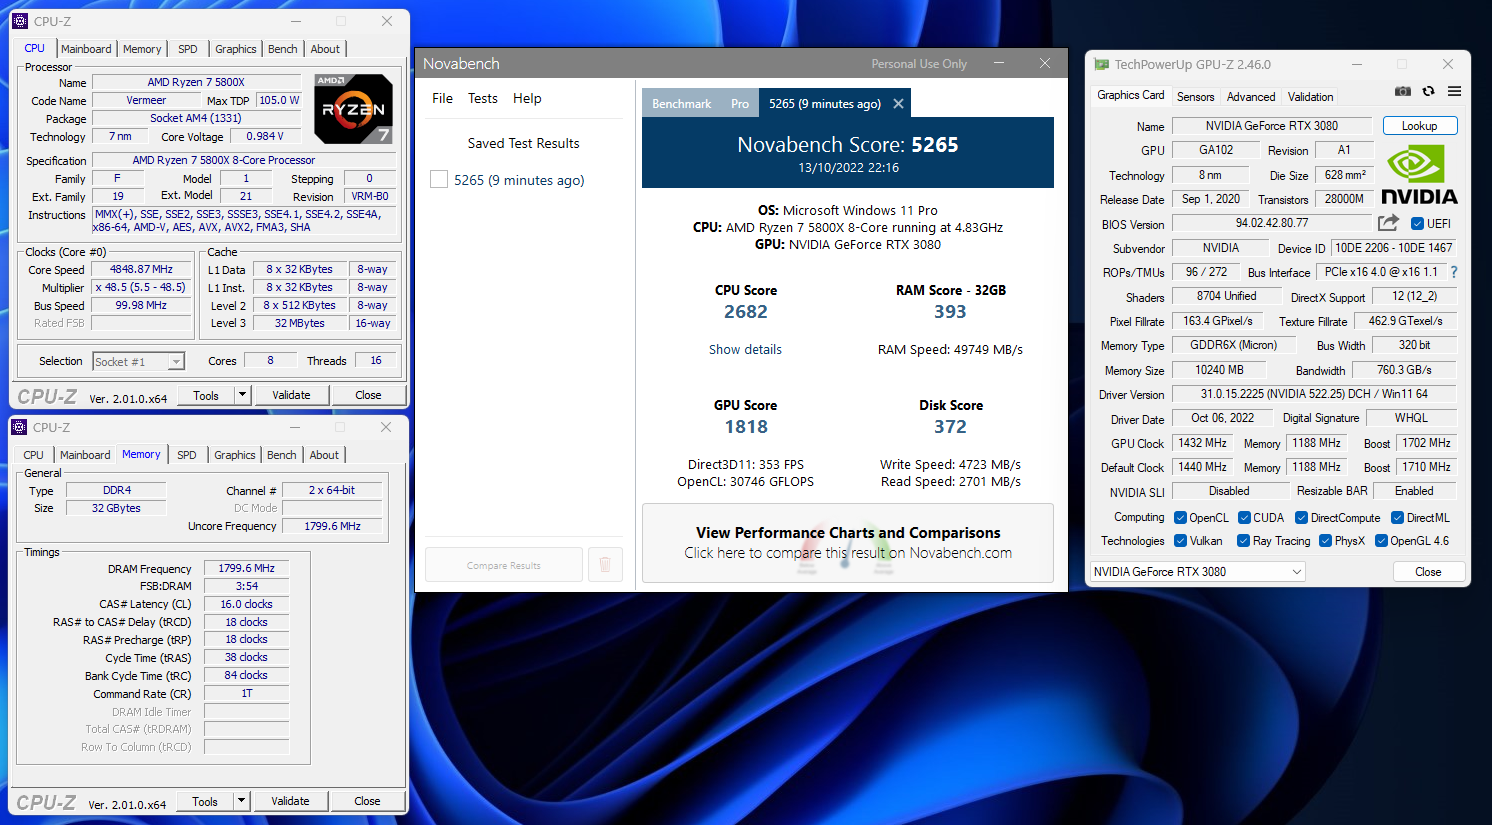
Task: Click the GPU-Z screenshot camera icon
Action: 1403,91
